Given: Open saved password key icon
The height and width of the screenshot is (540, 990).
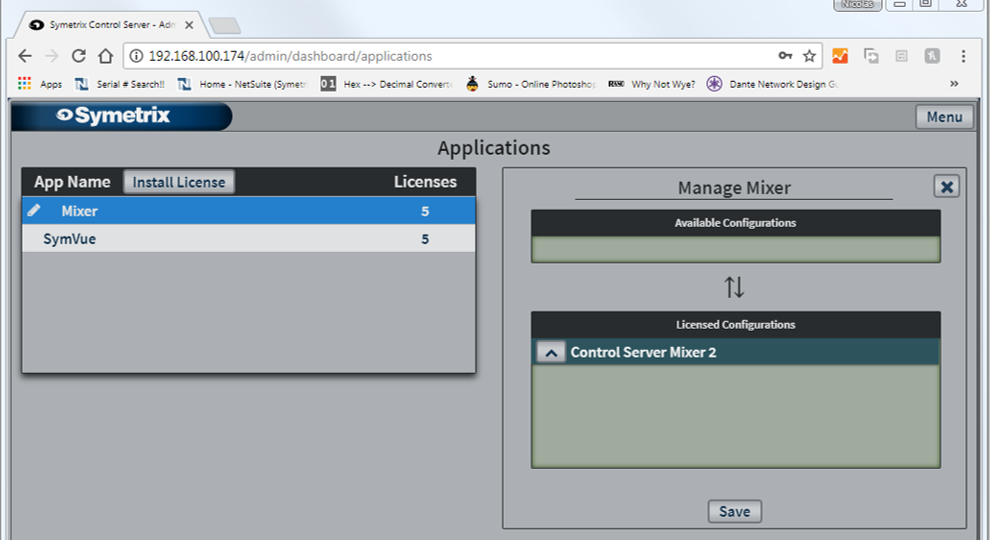Looking at the screenshot, I should (785, 56).
